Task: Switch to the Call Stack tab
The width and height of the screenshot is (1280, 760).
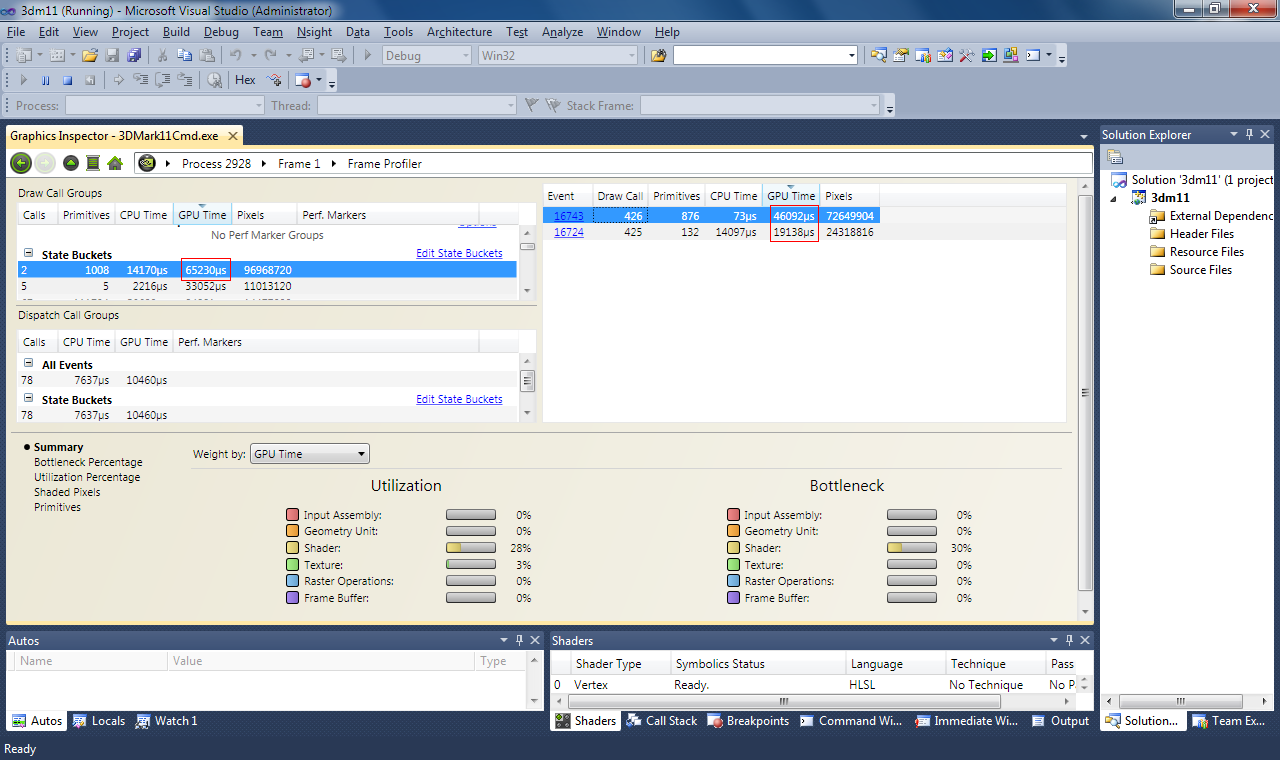Action: [662, 721]
